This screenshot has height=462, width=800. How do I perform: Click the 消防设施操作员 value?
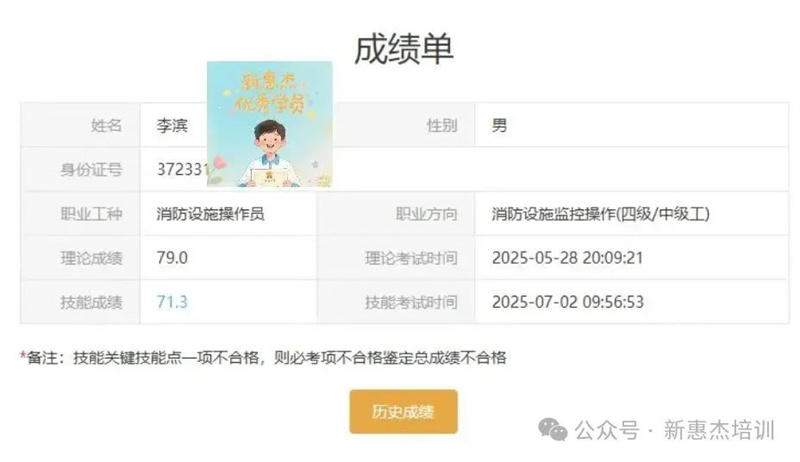pos(210,214)
